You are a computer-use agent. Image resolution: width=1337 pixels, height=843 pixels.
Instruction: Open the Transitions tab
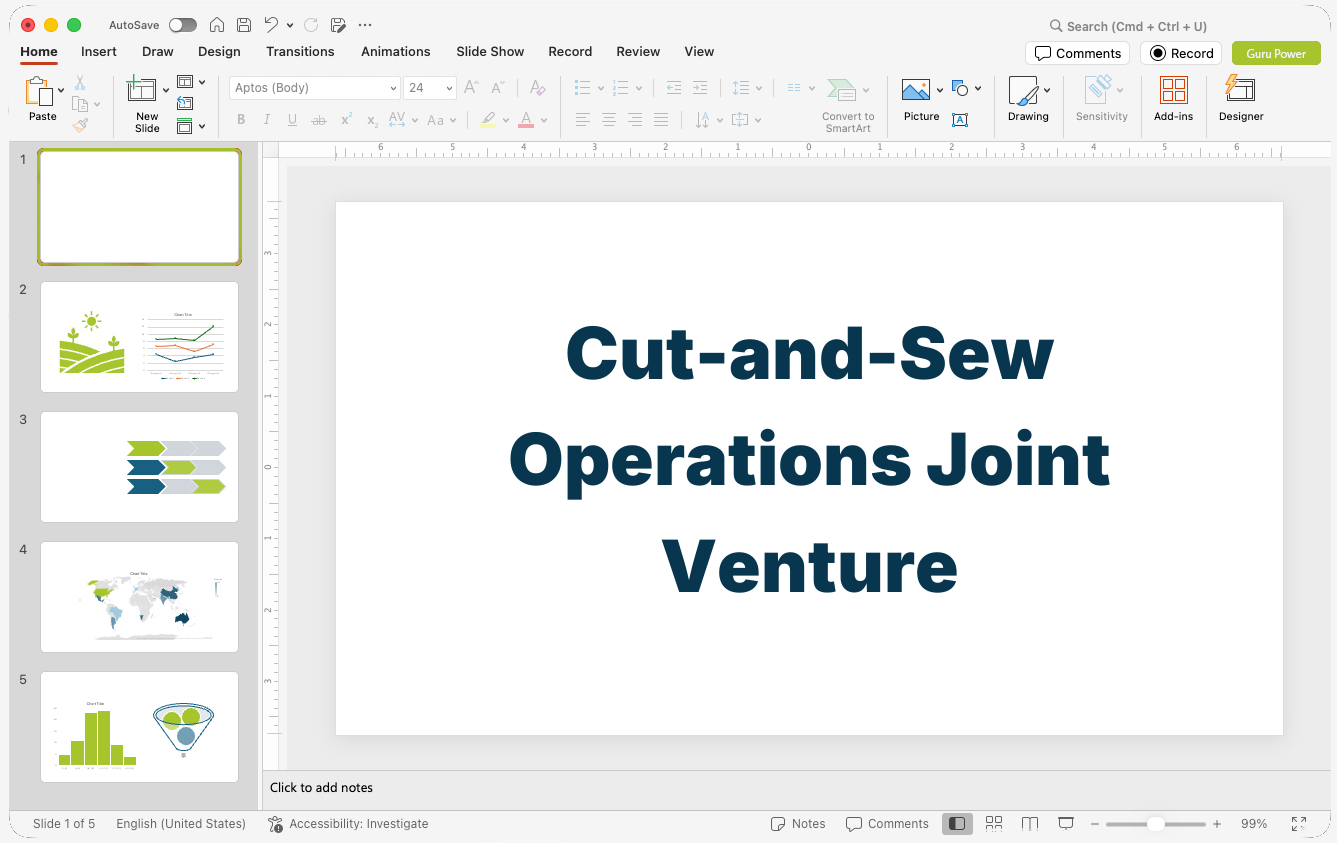(300, 52)
